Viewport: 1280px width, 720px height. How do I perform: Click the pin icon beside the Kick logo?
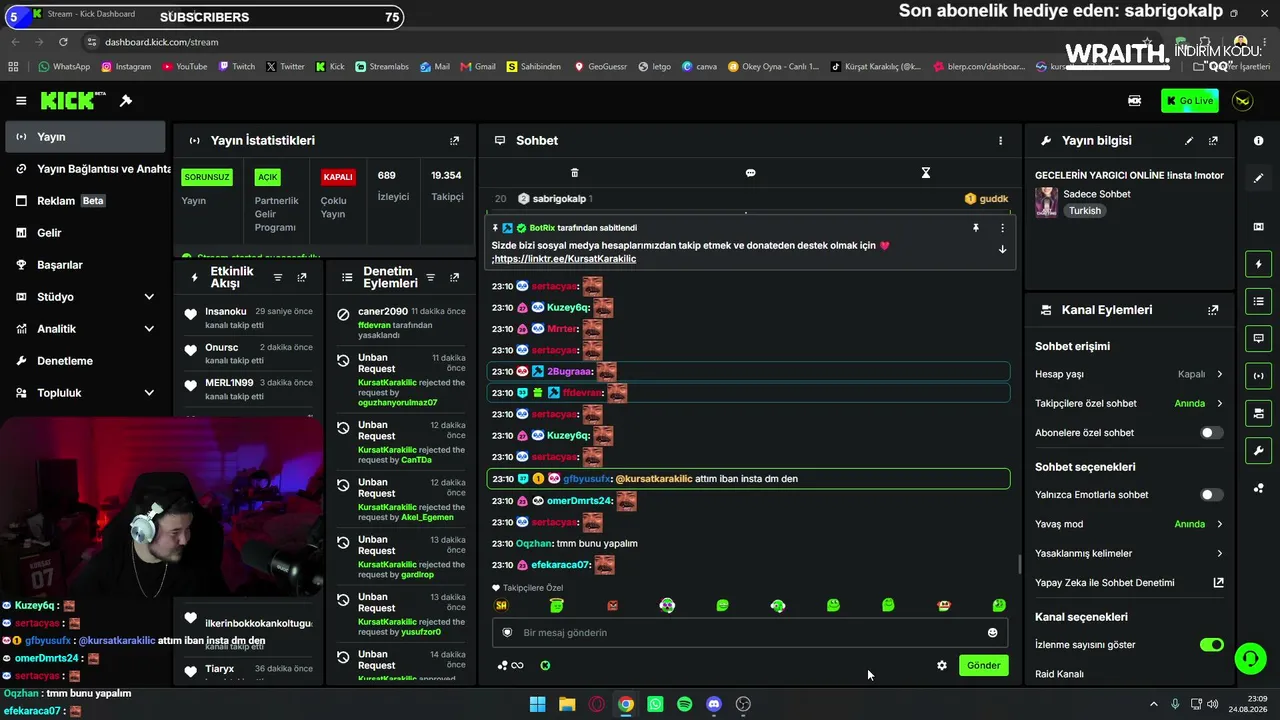tap(126, 101)
